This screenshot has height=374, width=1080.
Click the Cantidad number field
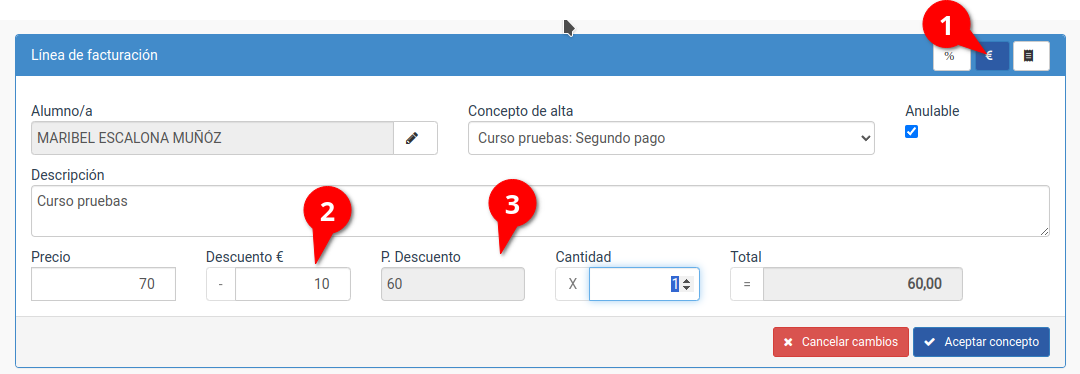coord(644,284)
